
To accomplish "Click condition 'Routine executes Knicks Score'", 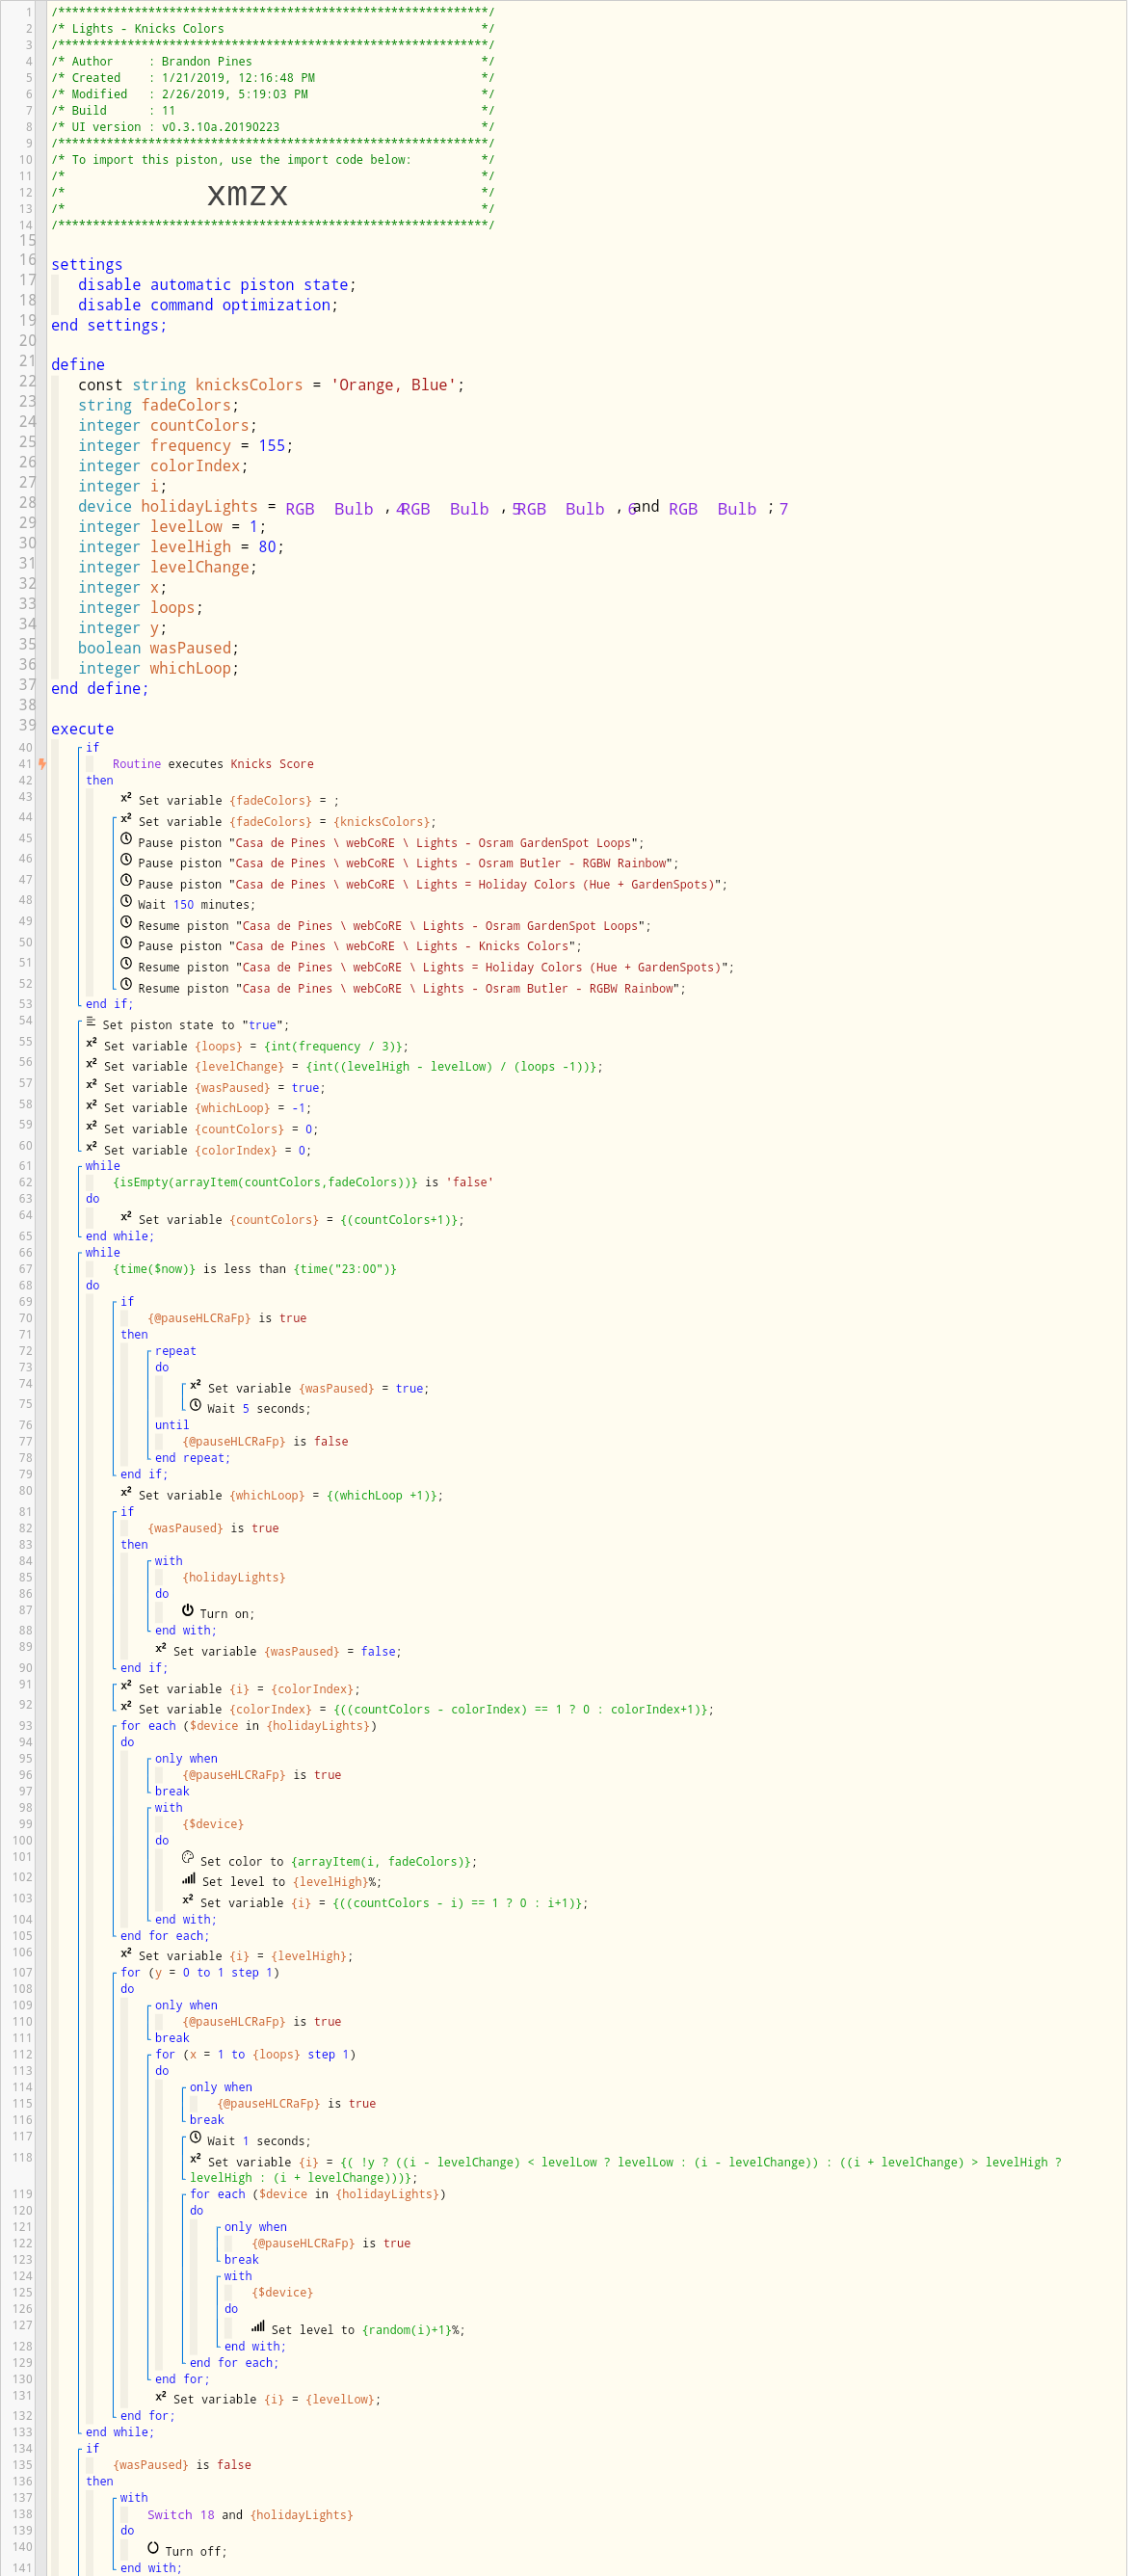I will 213,764.
